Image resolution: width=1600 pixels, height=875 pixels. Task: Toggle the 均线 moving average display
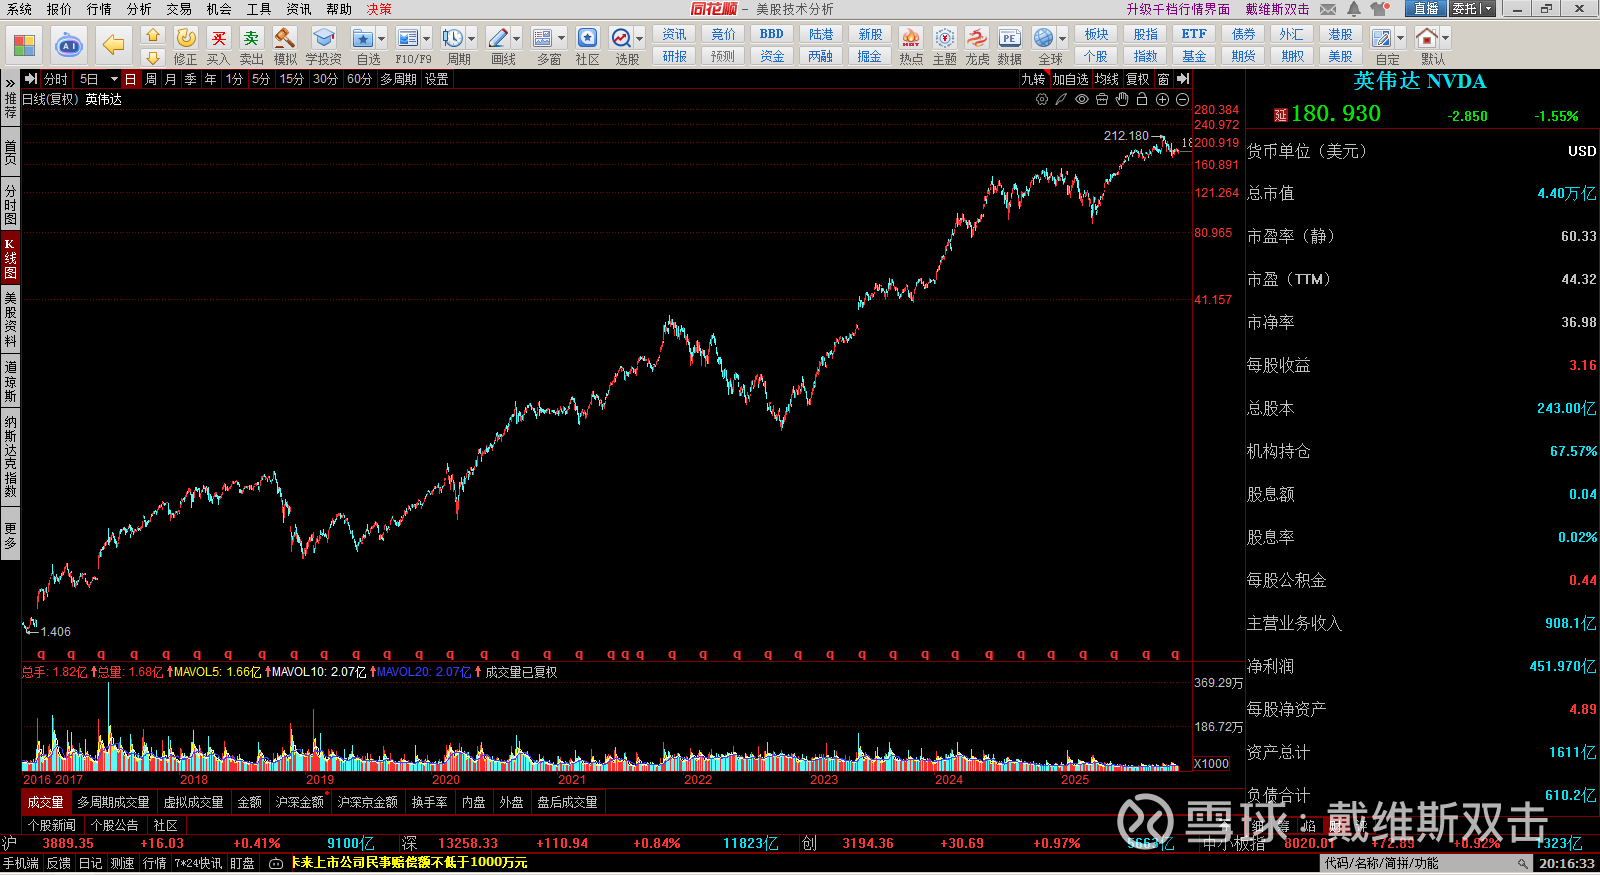point(1106,79)
